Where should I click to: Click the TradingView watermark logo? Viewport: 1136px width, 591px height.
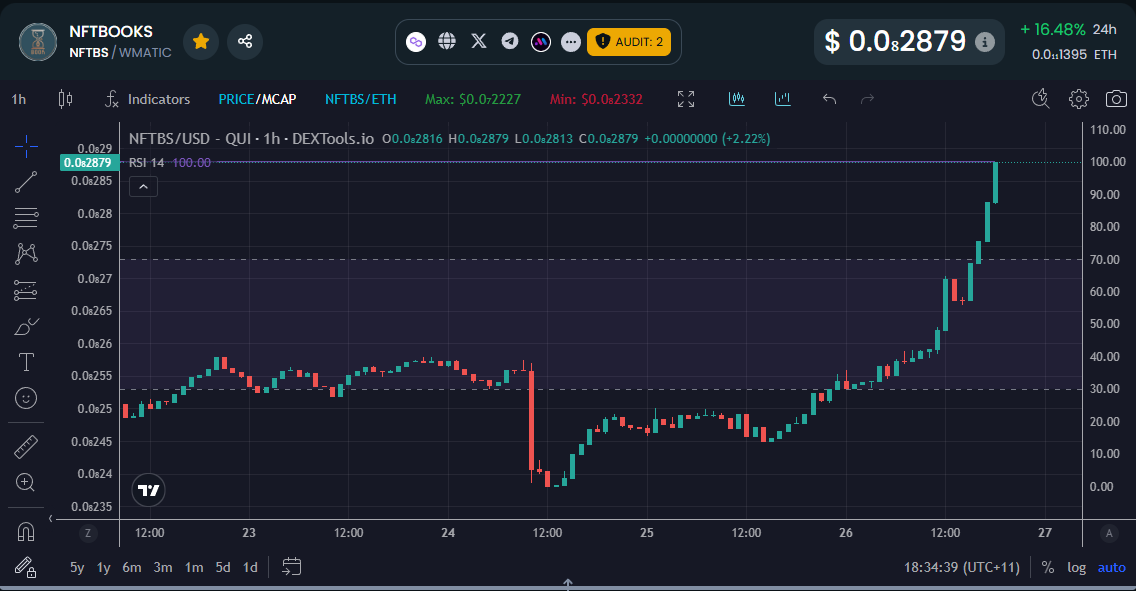147,490
